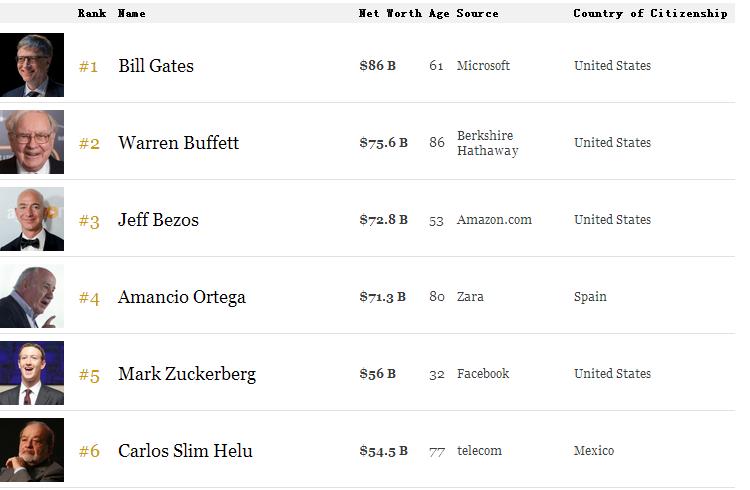The image size is (750, 490).
Task: Open the photo in the #5 row
Action: click(32, 373)
